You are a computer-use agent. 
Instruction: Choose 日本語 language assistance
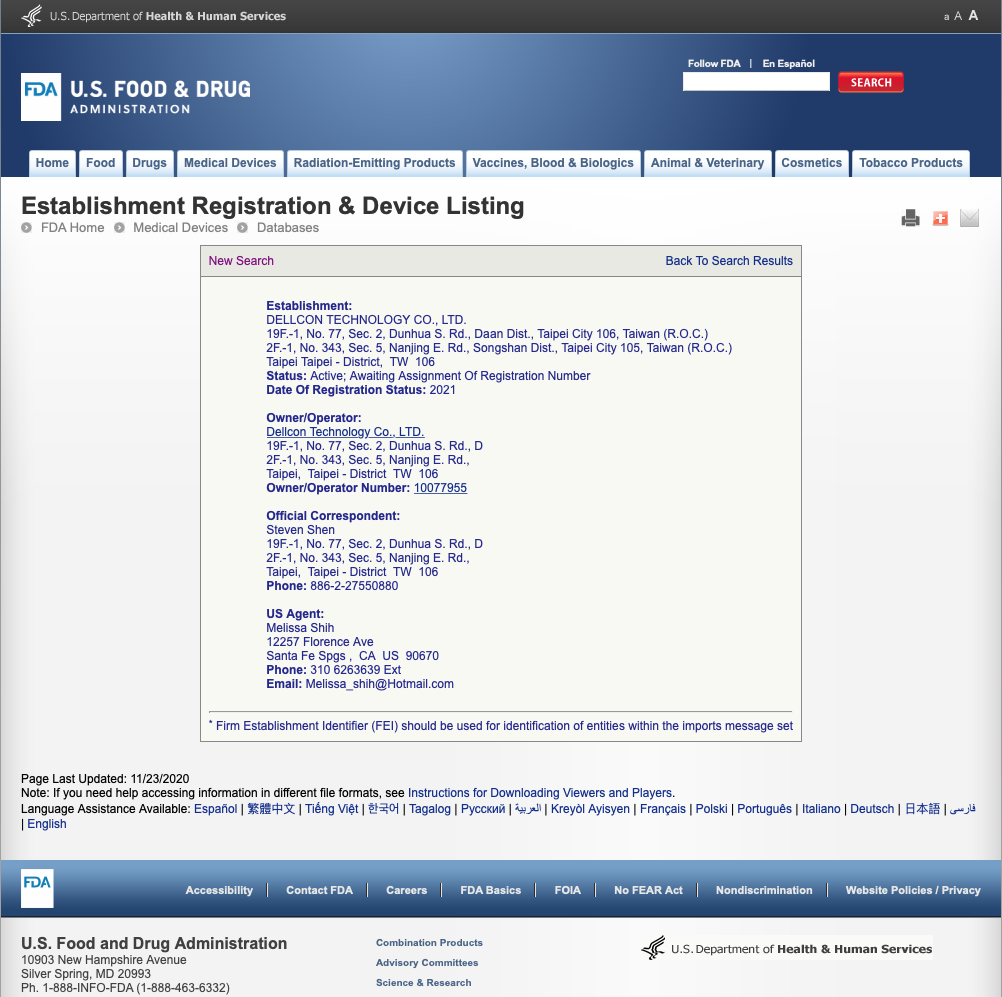tap(923, 809)
